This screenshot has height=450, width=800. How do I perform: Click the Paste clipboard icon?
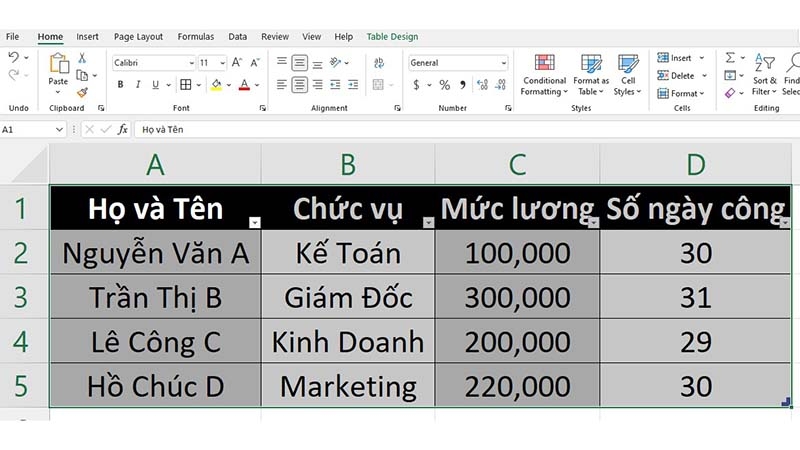click(x=59, y=63)
